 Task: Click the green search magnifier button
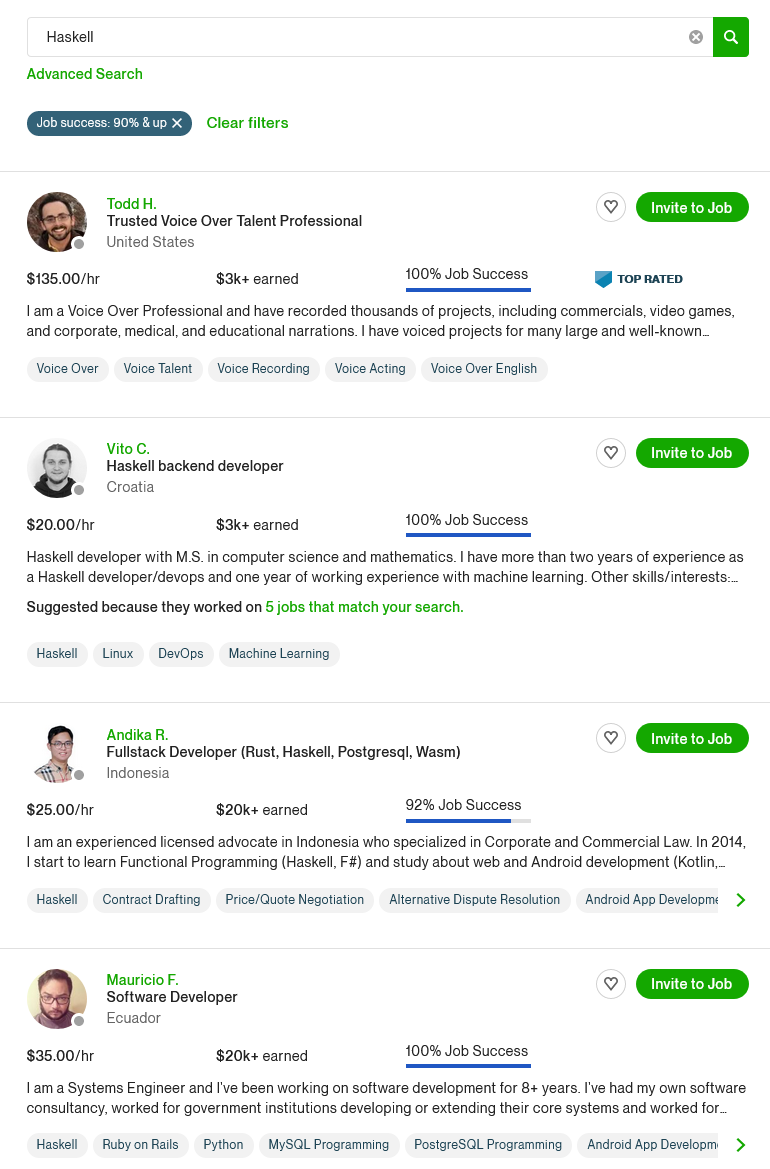(731, 37)
